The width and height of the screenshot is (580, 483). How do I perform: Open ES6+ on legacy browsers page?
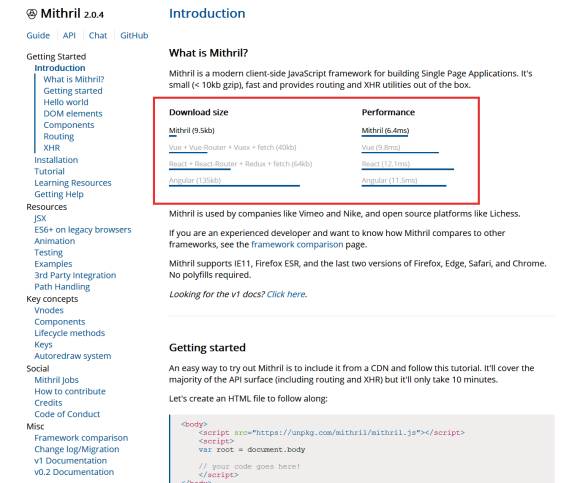pyautogui.click(x=83, y=230)
